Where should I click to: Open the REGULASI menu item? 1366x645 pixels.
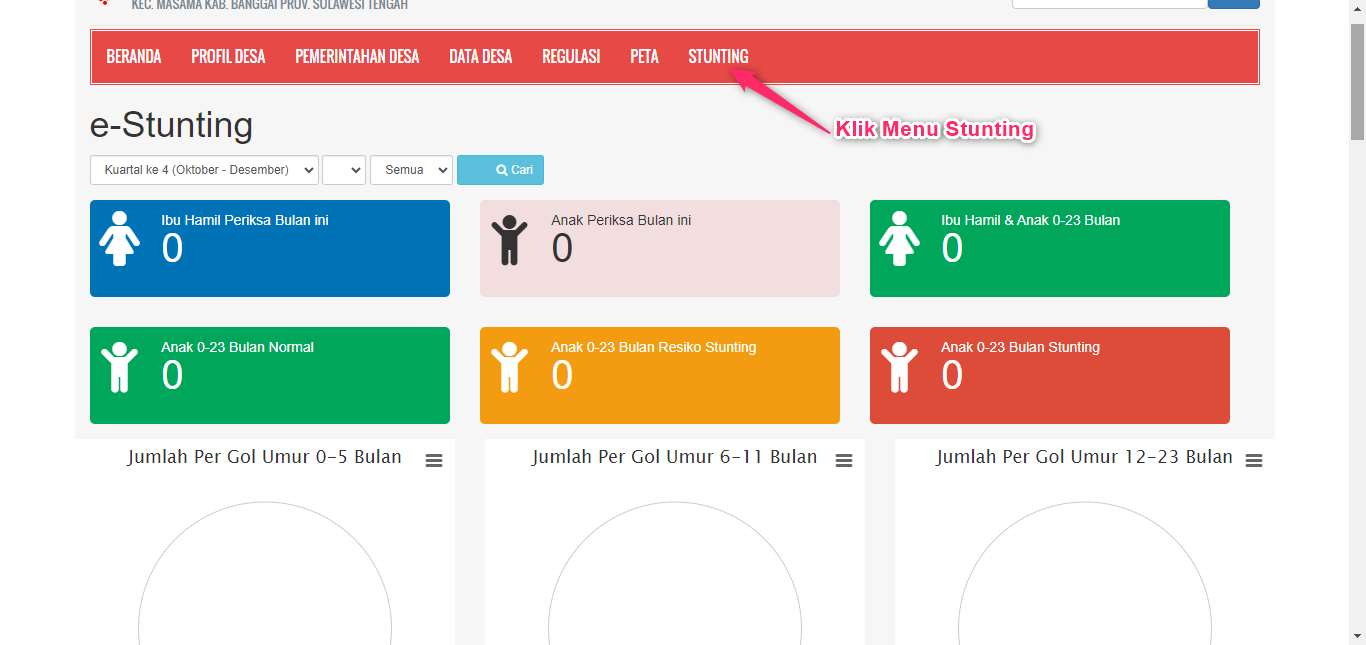coord(571,57)
